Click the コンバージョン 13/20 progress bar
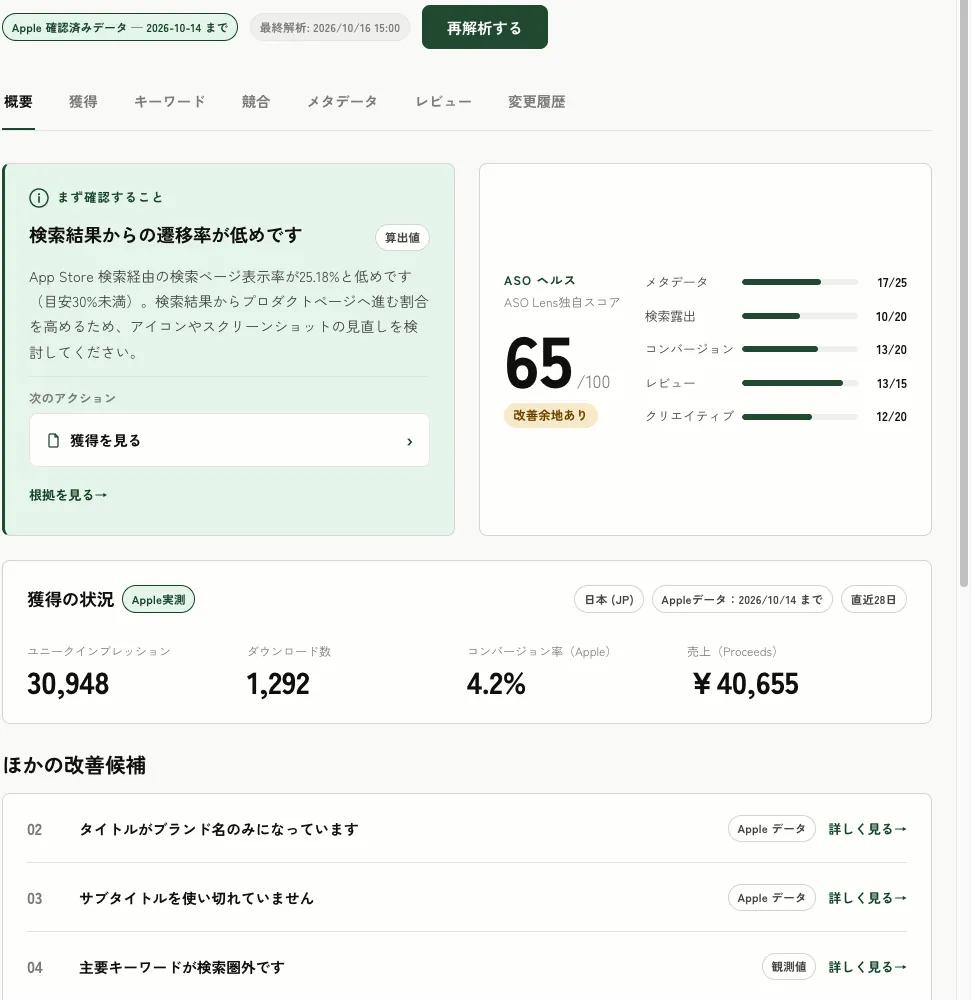 (x=799, y=349)
